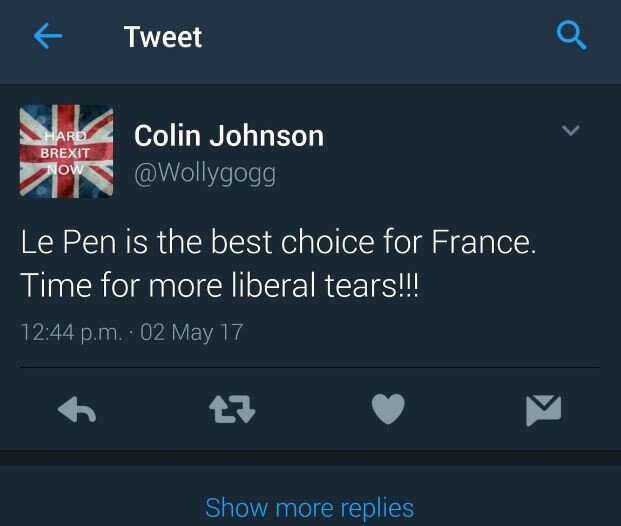
Task: Retweet the Le Pen tweet
Action: click(x=232, y=410)
